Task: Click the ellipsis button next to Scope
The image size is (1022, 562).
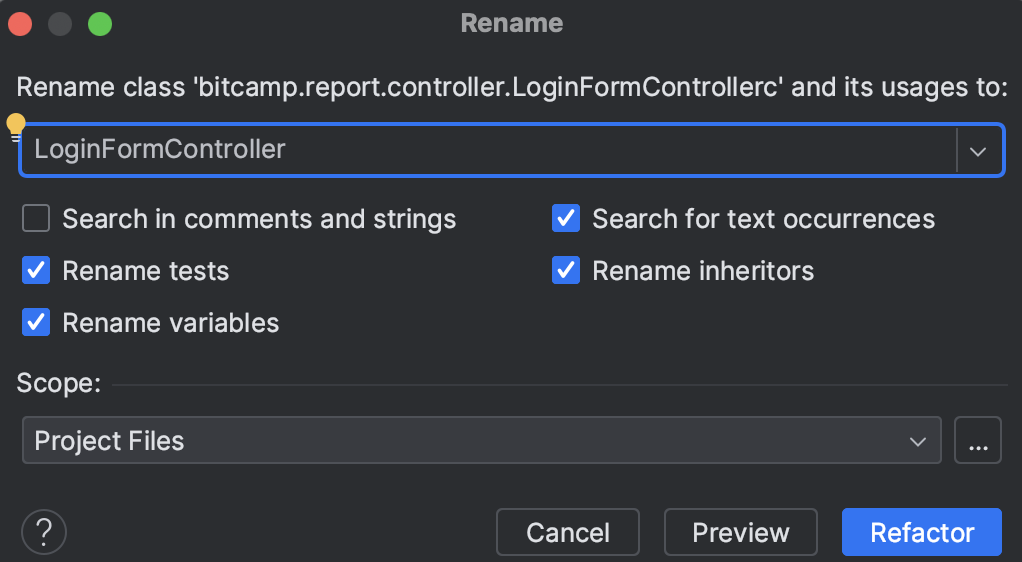Action: pyautogui.click(x=978, y=441)
